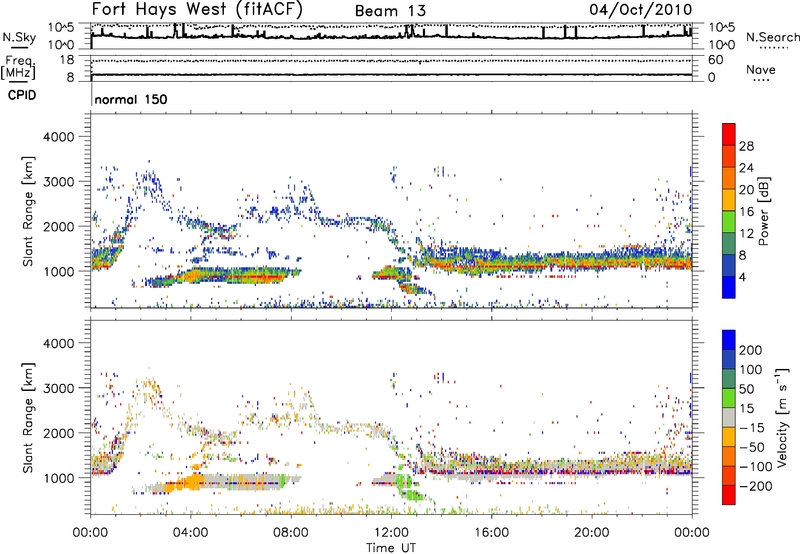
Task: Click the power scale value '28'
Action: click(x=746, y=146)
